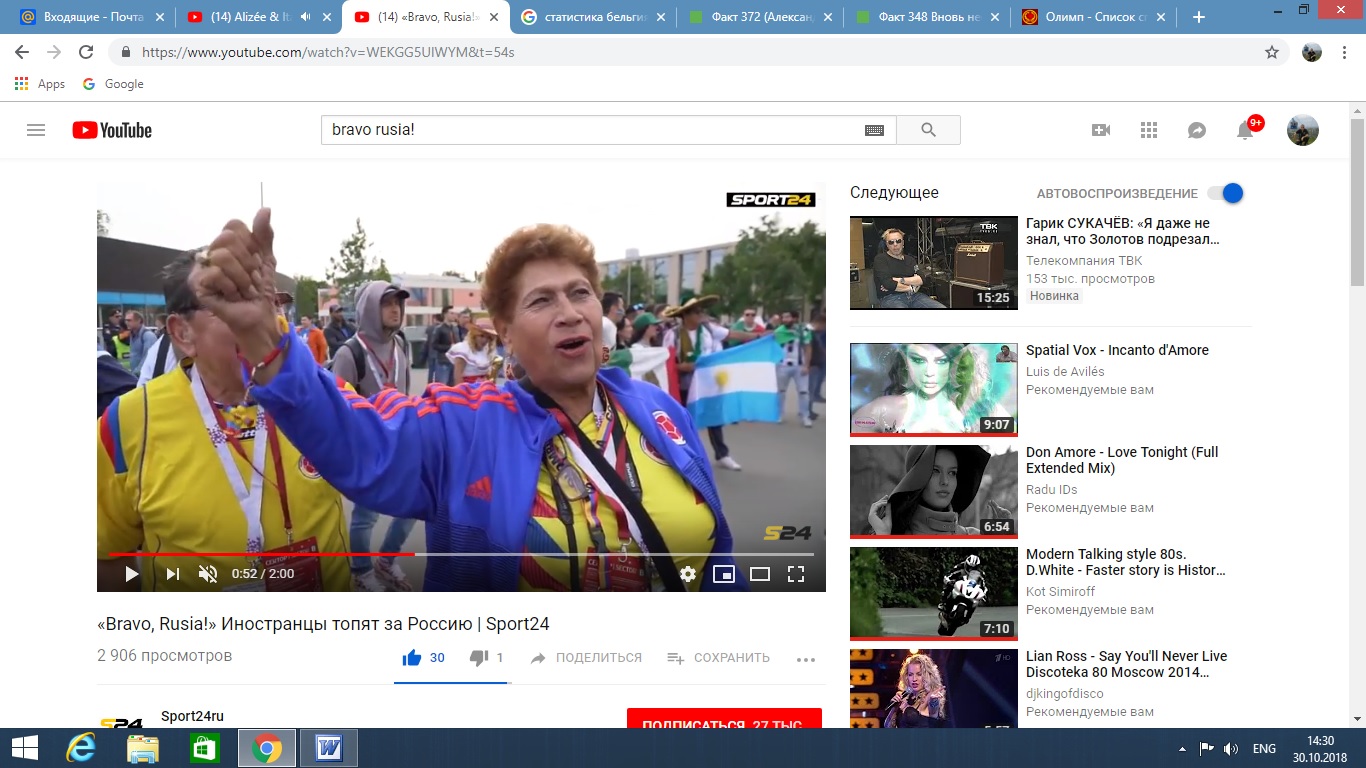Open File Explorer from the taskbar
Image resolution: width=1366 pixels, height=768 pixels.
(x=143, y=748)
